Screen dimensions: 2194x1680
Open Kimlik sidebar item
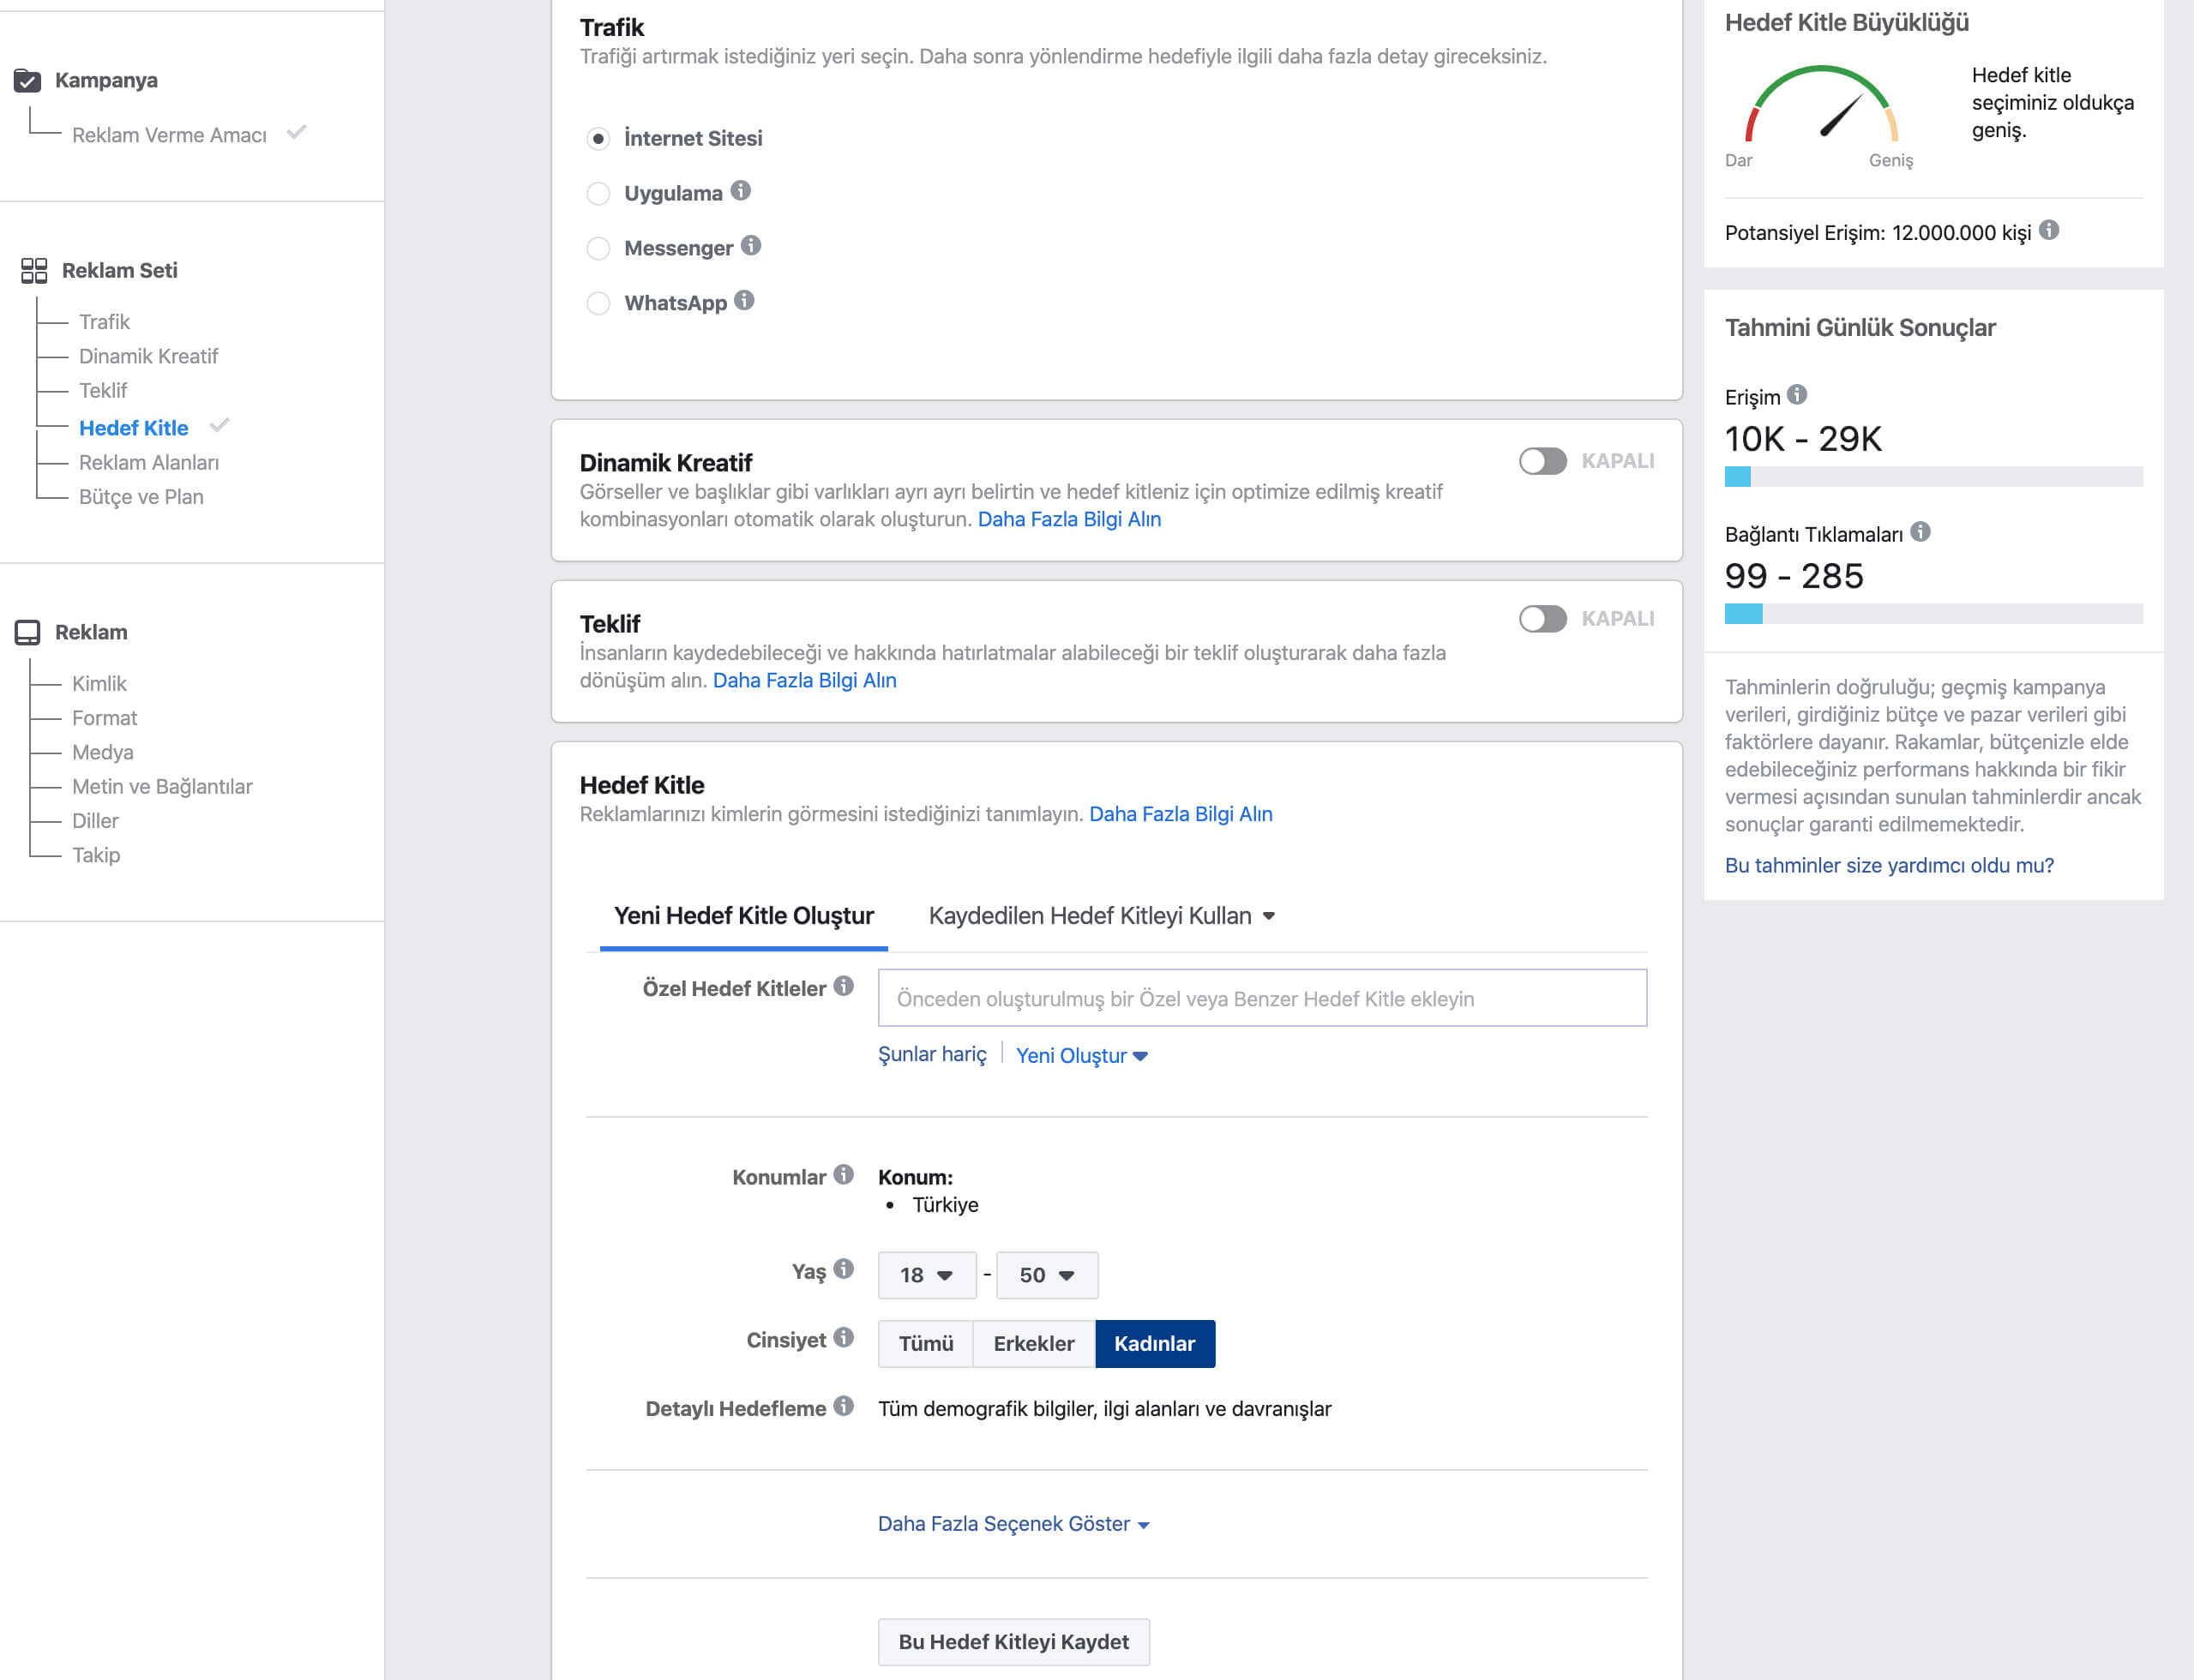click(x=99, y=683)
